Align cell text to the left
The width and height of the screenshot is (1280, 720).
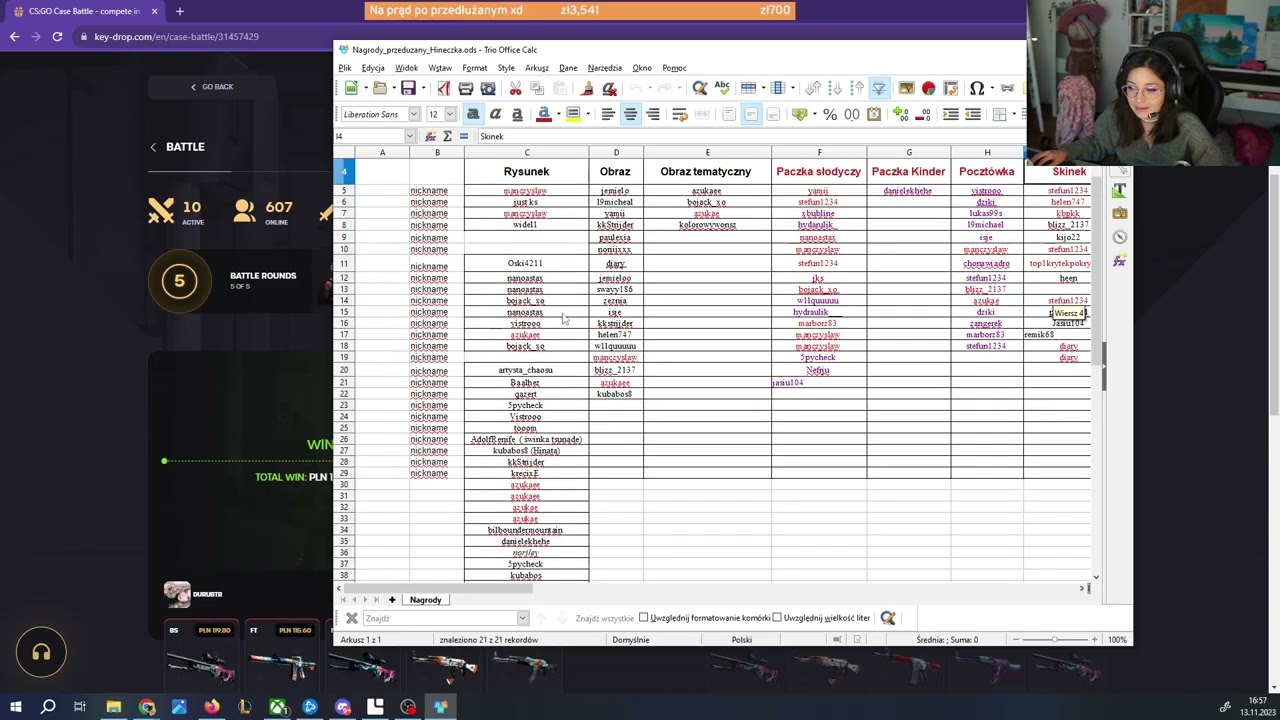point(608,114)
